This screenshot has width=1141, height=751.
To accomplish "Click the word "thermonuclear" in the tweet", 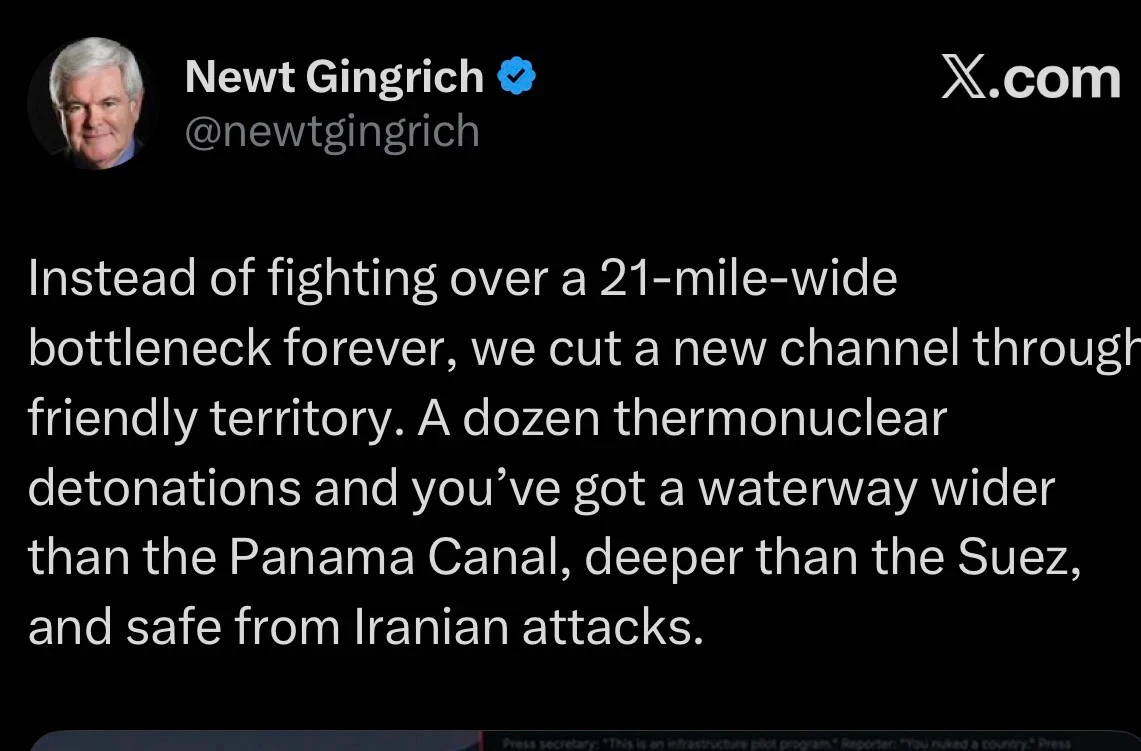I will point(779,418).
